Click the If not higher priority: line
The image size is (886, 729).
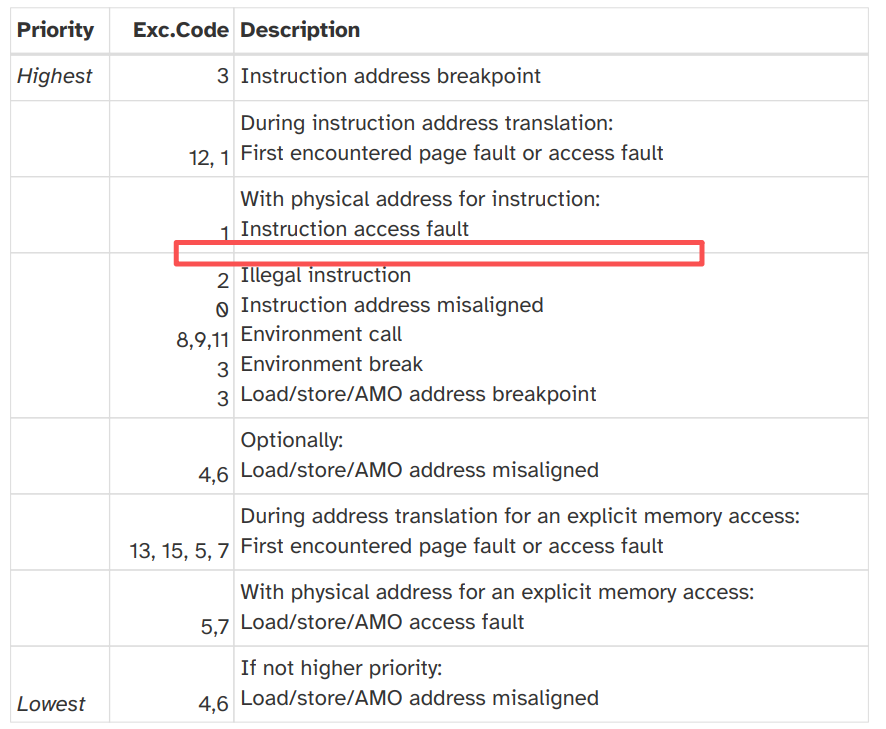pos(341,669)
